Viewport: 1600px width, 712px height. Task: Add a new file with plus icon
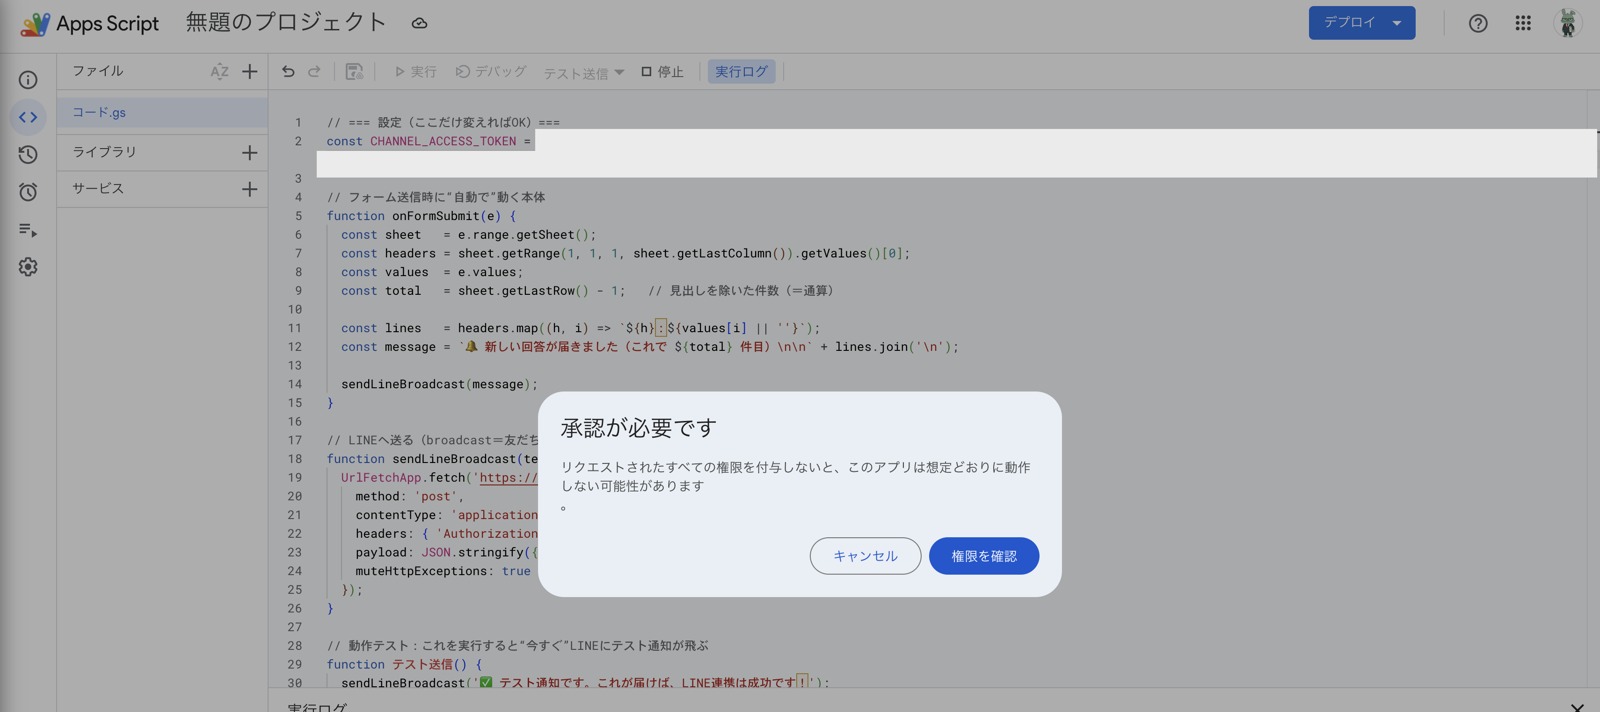pyautogui.click(x=250, y=71)
